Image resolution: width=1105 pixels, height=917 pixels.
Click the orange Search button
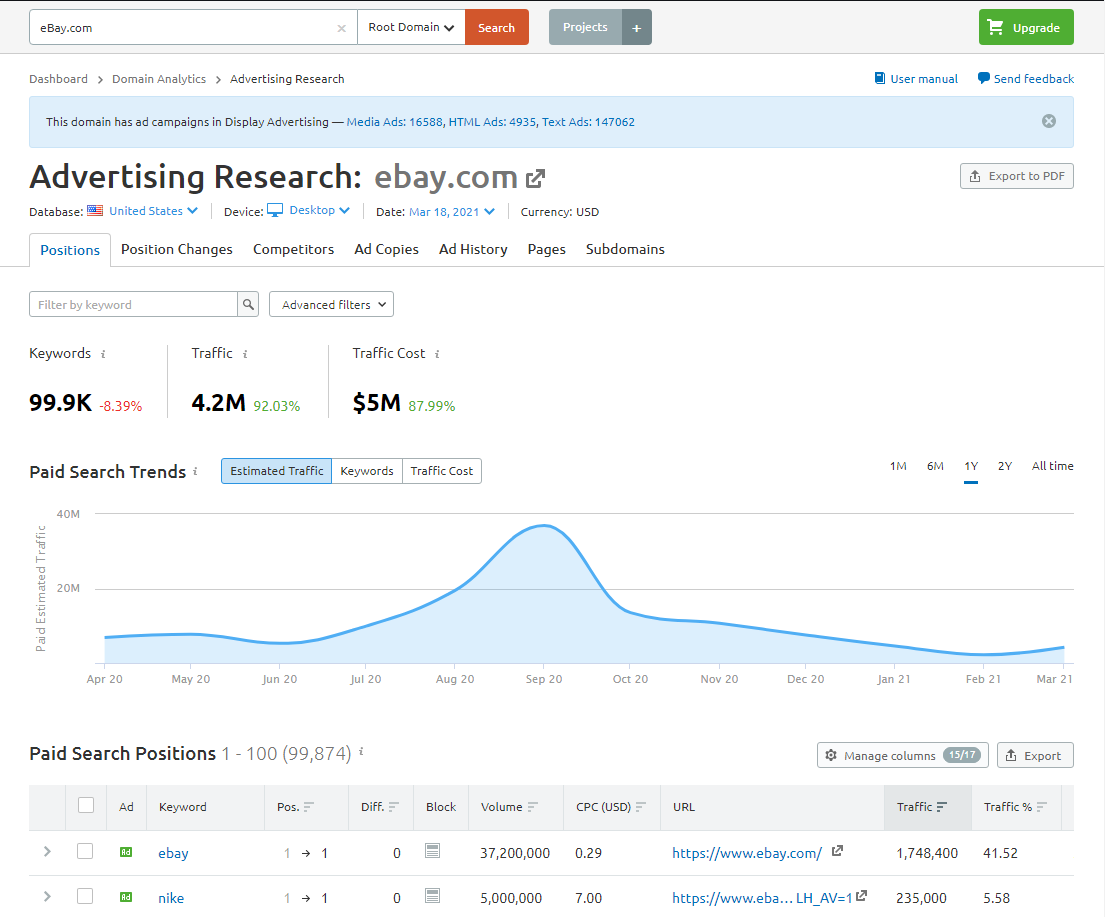pos(497,27)
